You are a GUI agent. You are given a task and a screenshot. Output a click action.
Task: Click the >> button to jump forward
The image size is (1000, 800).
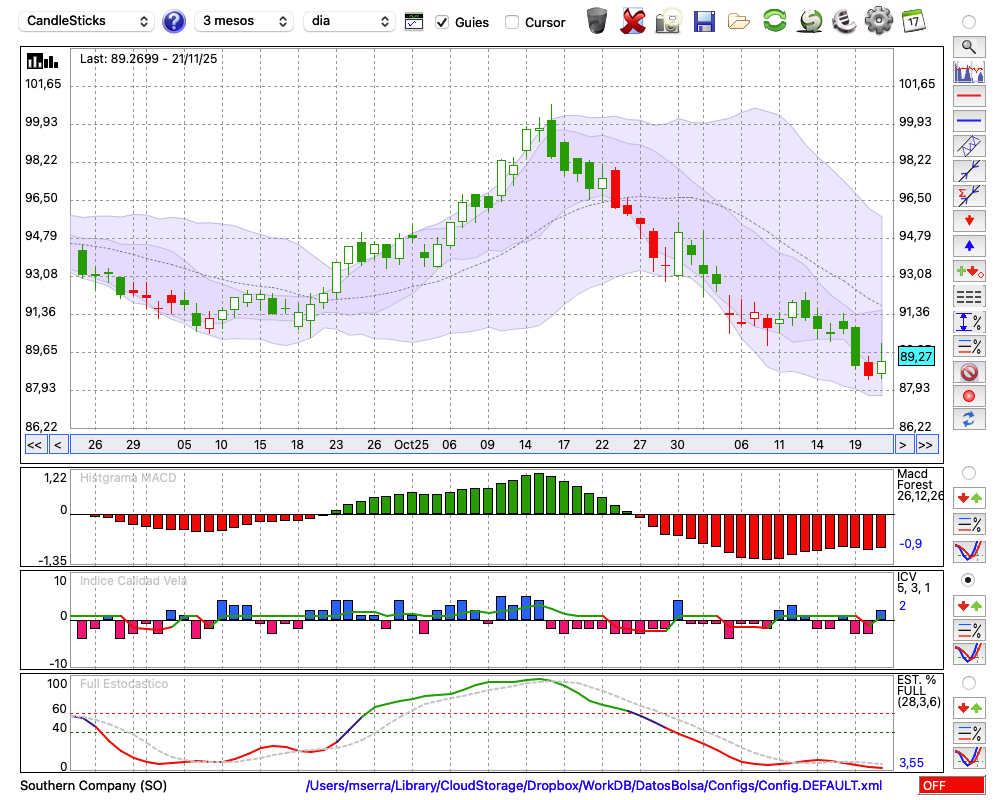(926, 445)
